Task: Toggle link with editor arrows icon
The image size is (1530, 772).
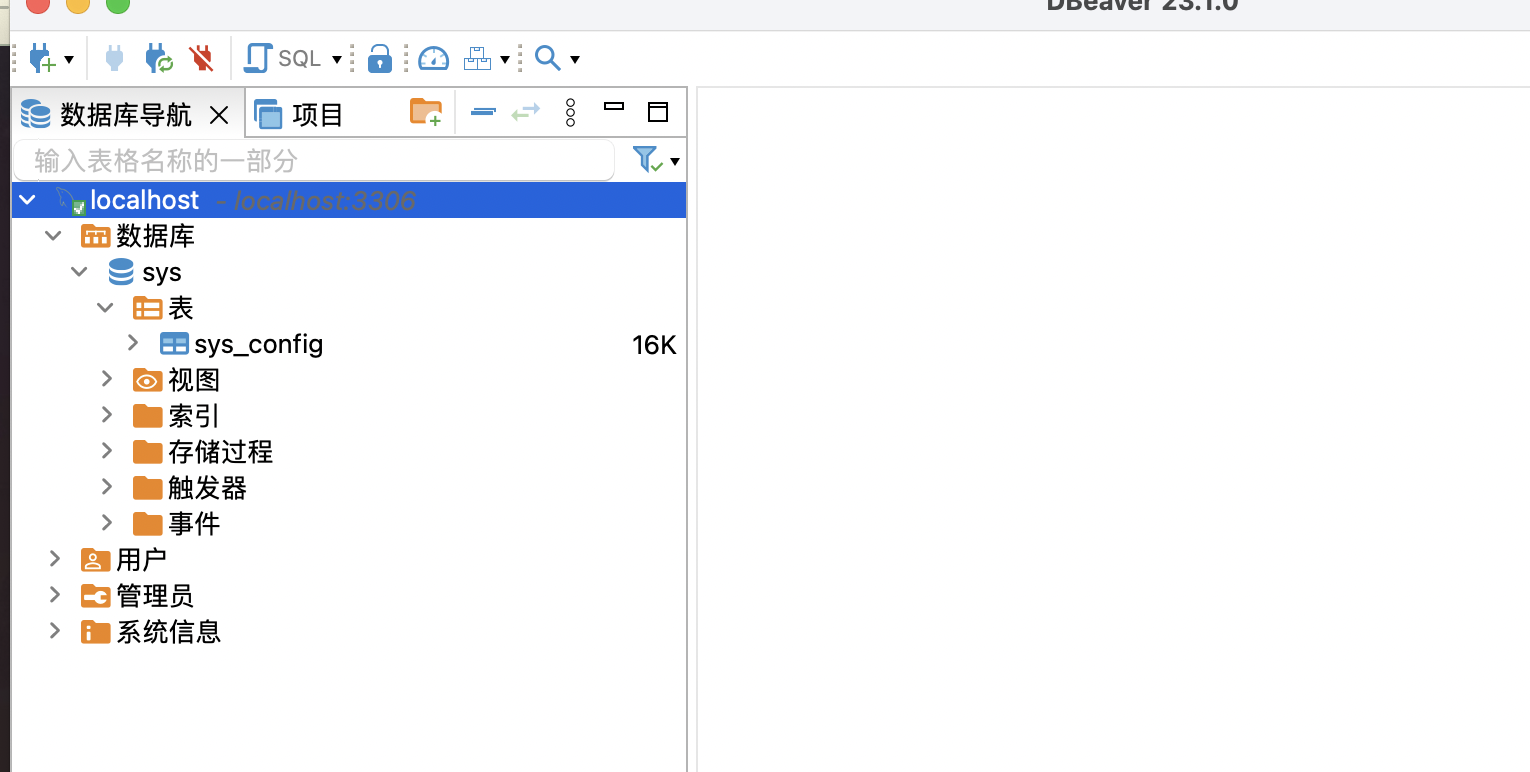Action: [x=526, y=112]
